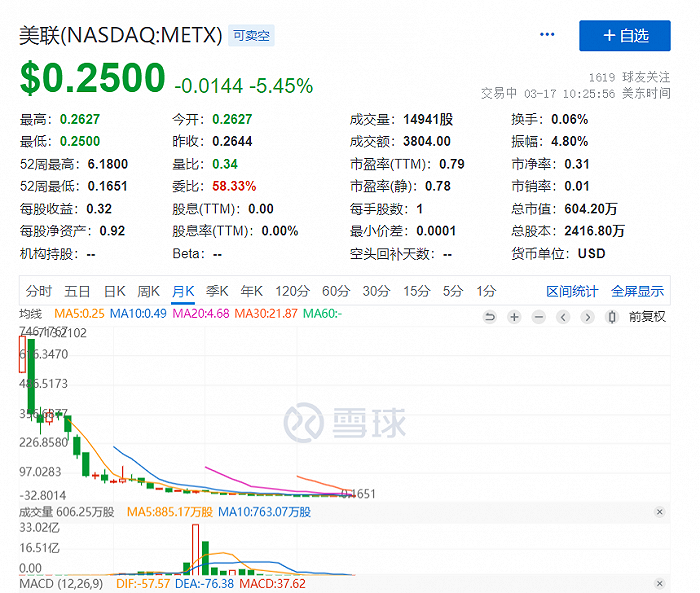Open 区间统计 range statistics link
700x593 pixels.
pyautogui.click(x=572, y=291)
